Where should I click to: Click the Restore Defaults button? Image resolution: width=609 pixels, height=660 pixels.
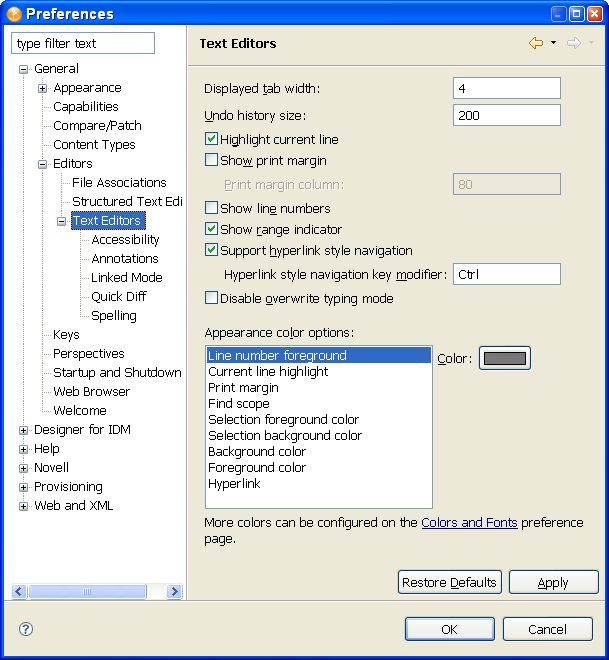tap(449, 582)
